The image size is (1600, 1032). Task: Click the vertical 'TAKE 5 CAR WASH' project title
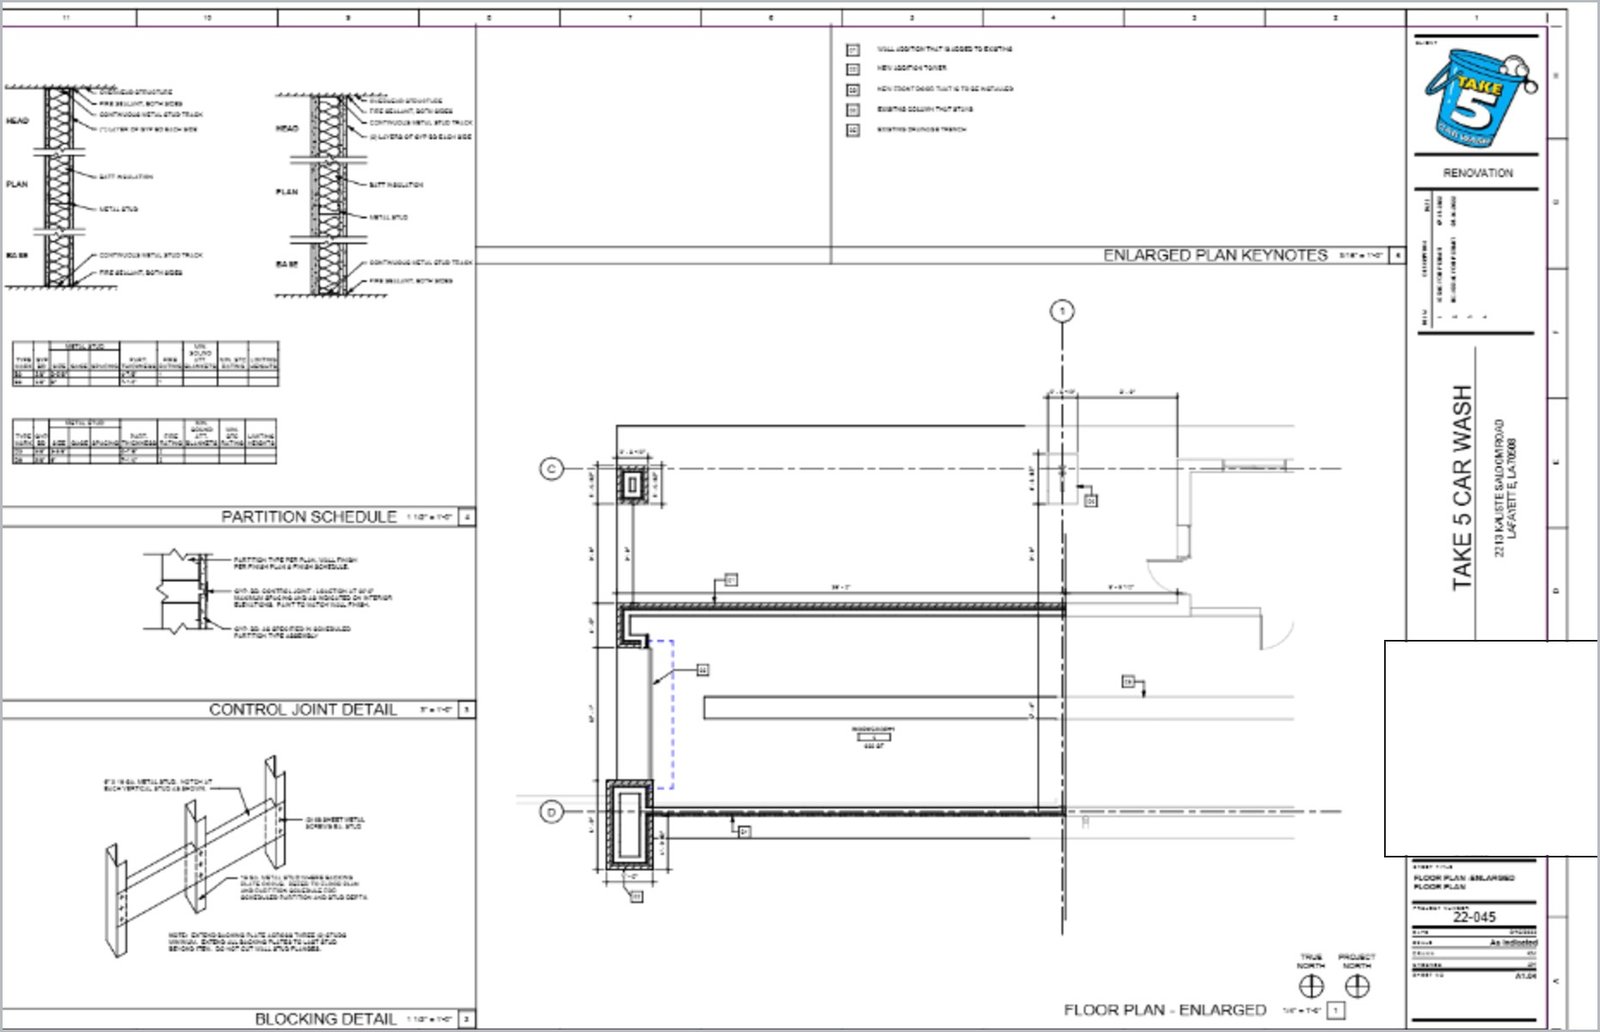coord(1462,488)
